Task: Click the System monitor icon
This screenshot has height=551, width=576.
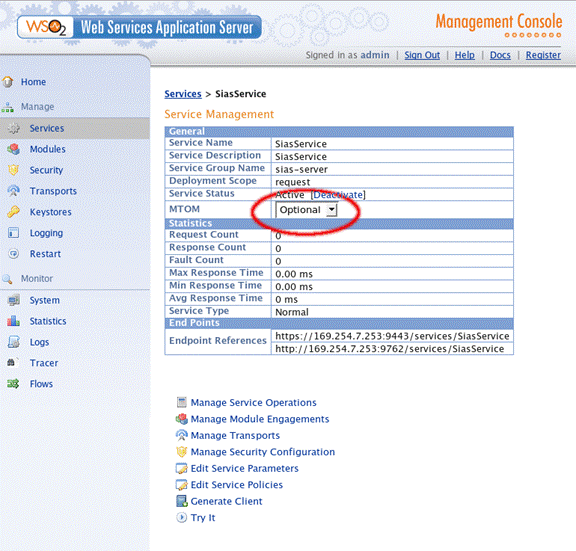Action: pyautogui.click(x=14, y=300)
